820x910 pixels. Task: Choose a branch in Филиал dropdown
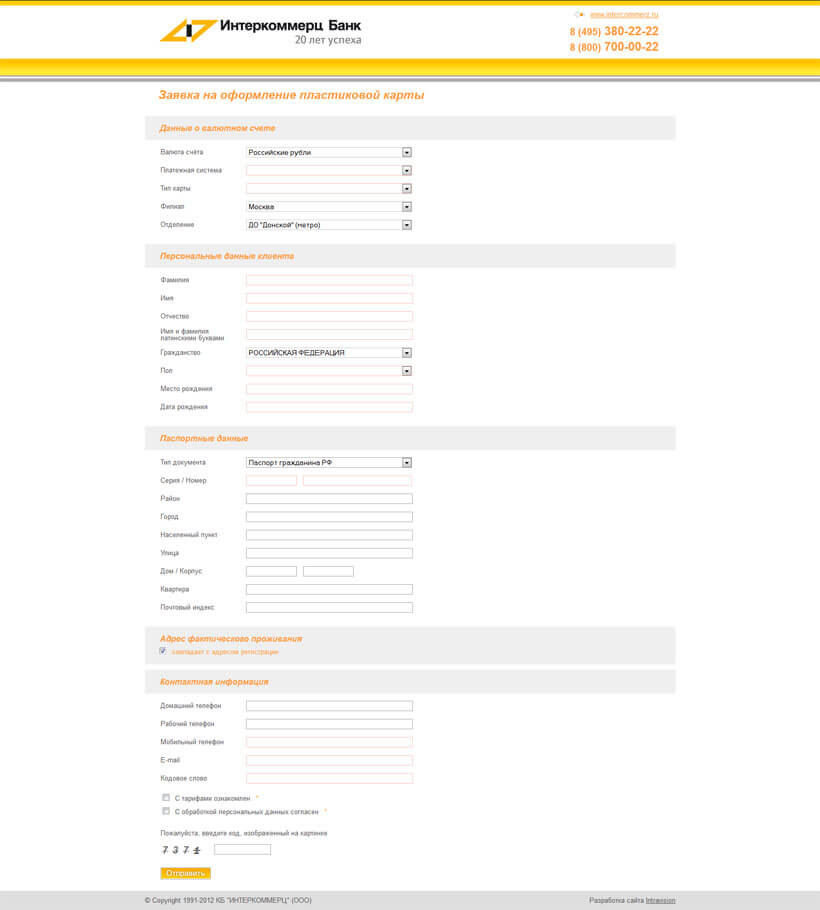click(x=329, y=207)
